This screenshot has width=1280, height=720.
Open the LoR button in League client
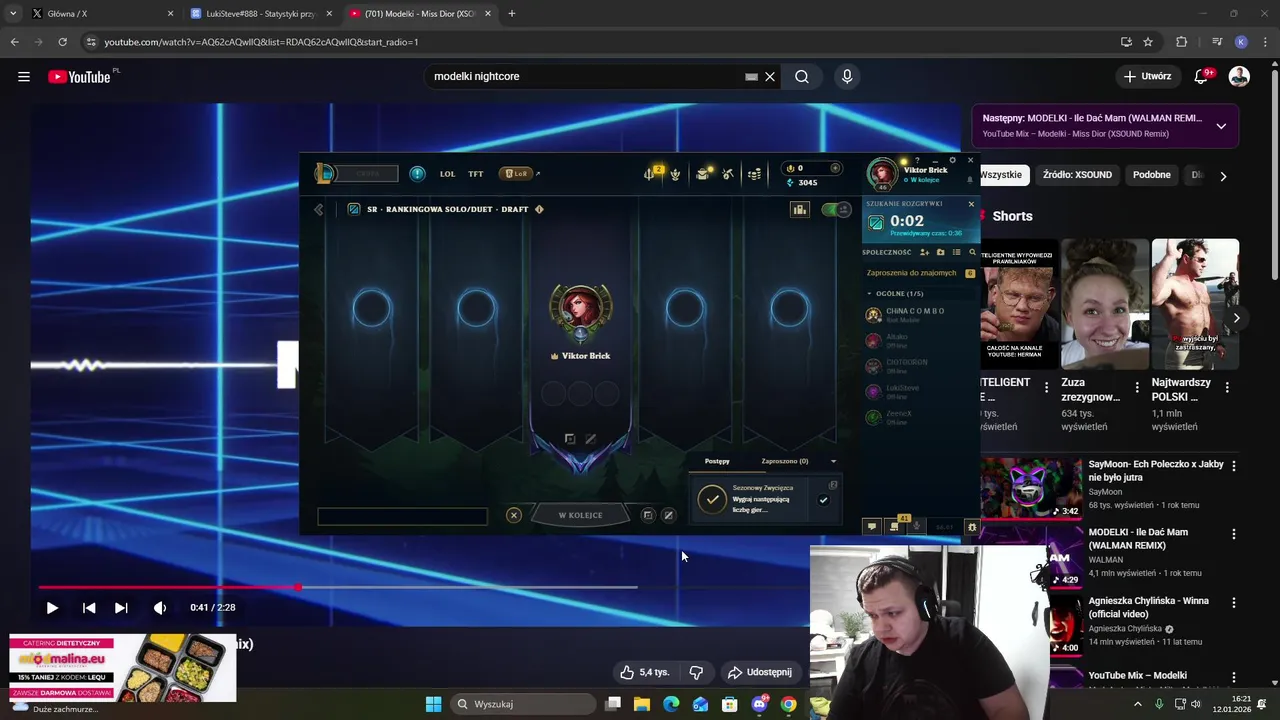click(516, 174)
